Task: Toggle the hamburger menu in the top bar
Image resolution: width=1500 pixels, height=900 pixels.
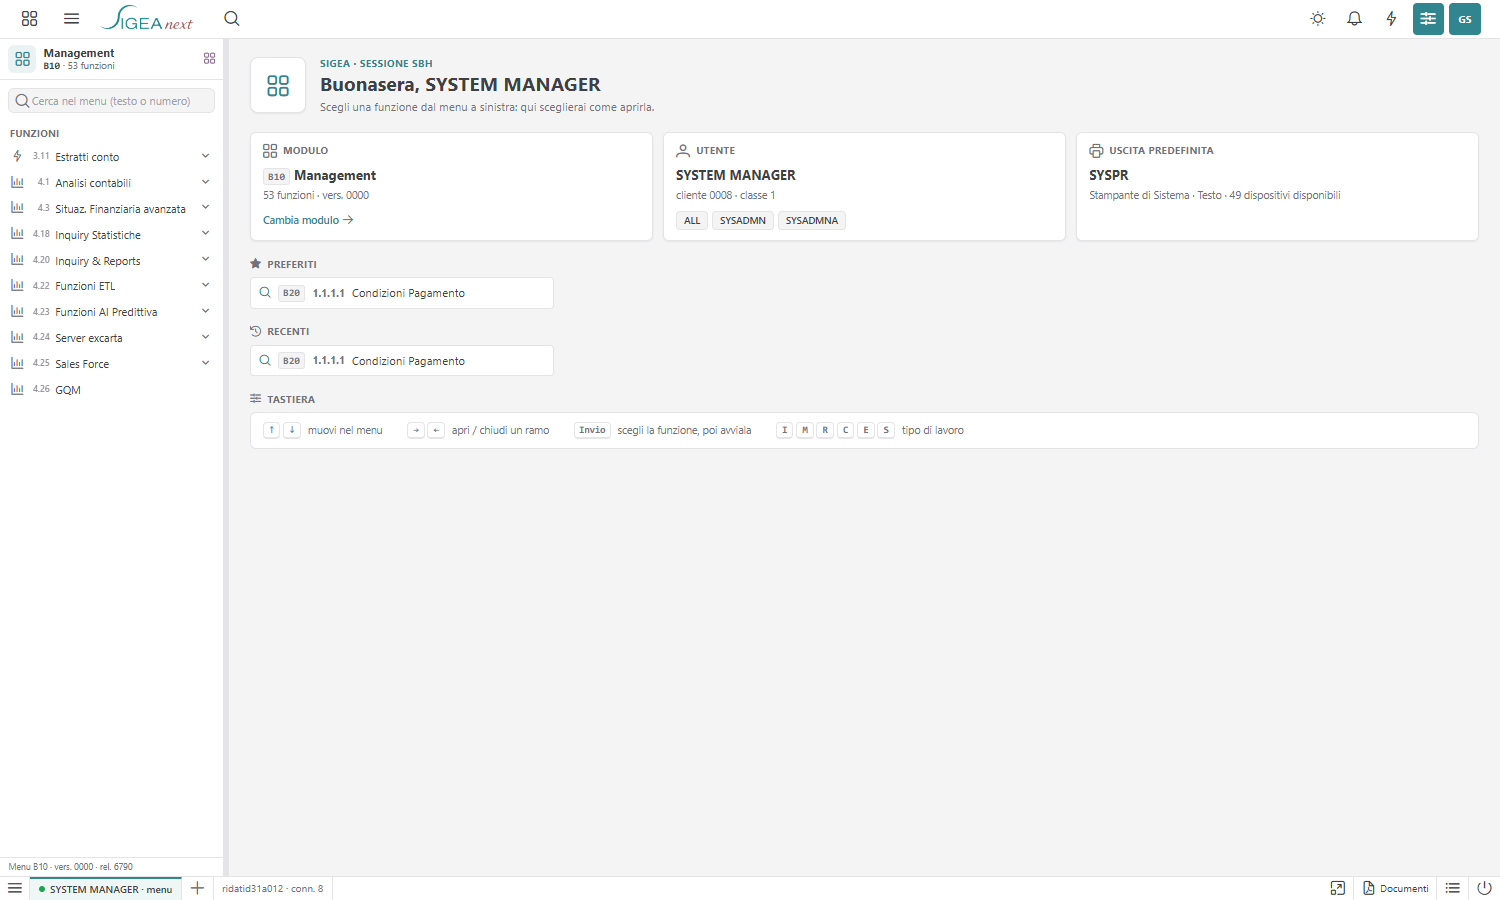Action: 71,19
